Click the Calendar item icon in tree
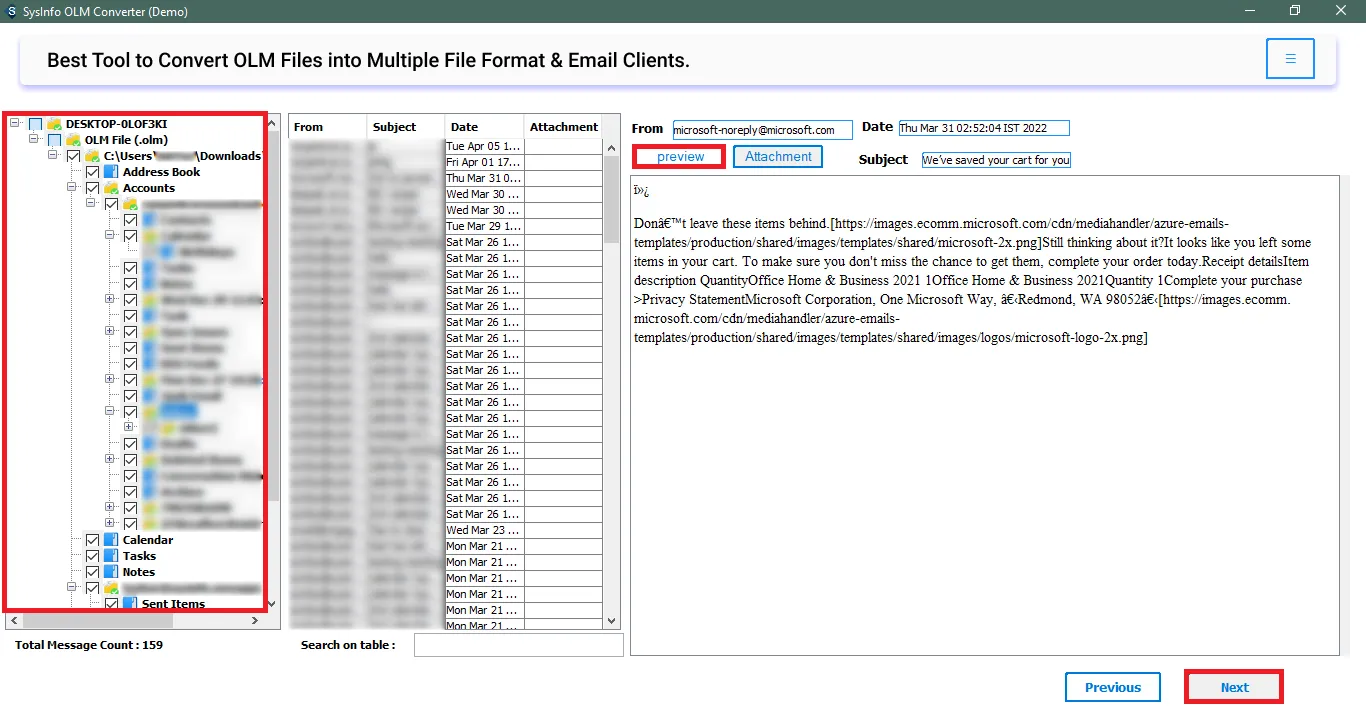This screenshot has width=1366, height=728. point(111,540)
